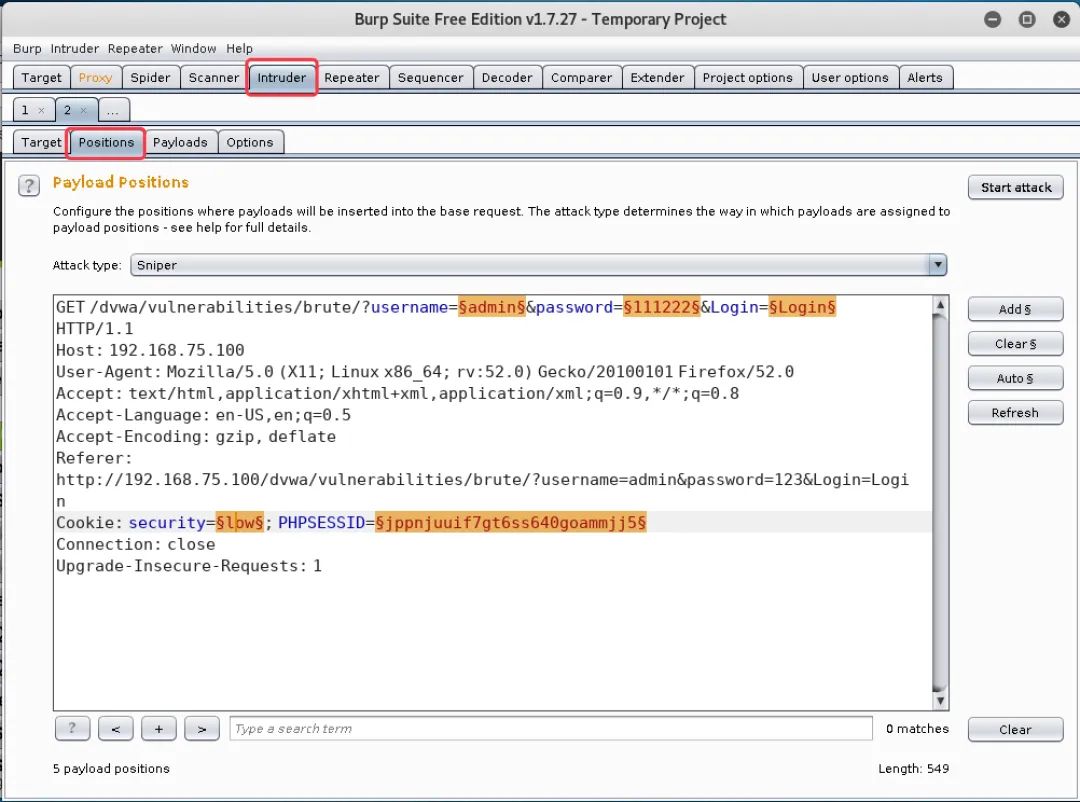Open the Intruder Target sub-tab
1080x802 pixels.
click(x=41, y=142)
